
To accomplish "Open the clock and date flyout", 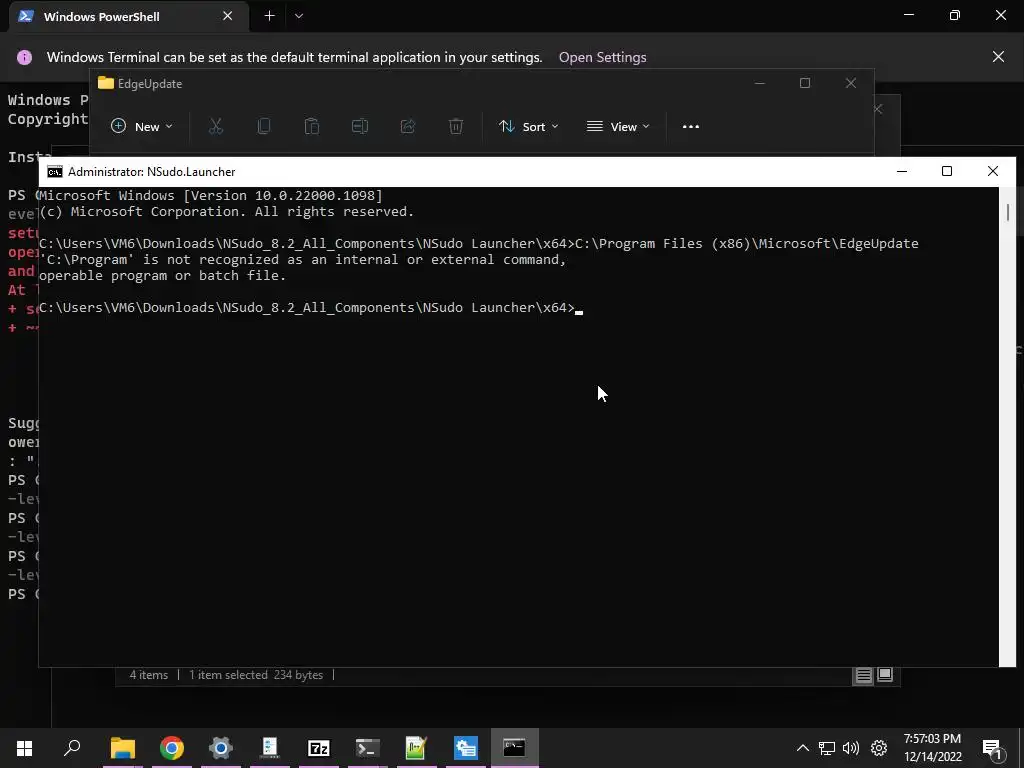I will pyautogui.click(x=933, y=748).
